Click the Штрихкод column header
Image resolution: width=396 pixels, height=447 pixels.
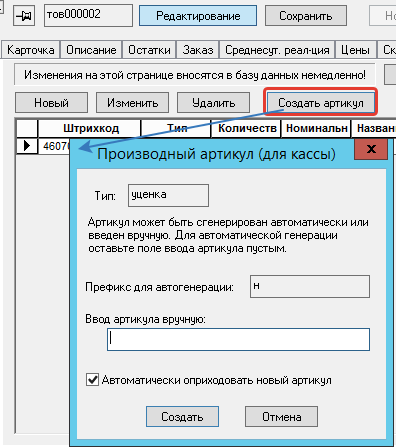coord(89,128)
